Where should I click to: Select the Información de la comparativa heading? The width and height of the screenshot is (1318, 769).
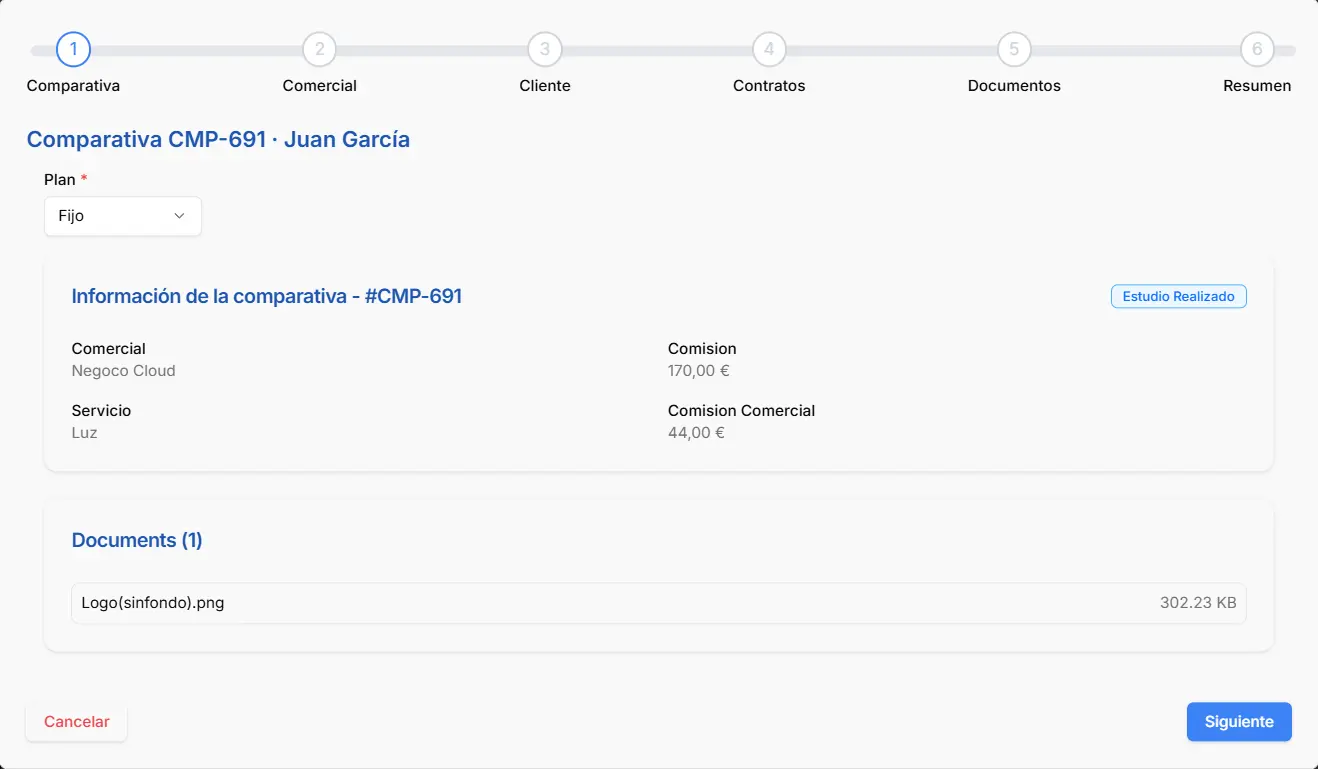pos(266,296)
